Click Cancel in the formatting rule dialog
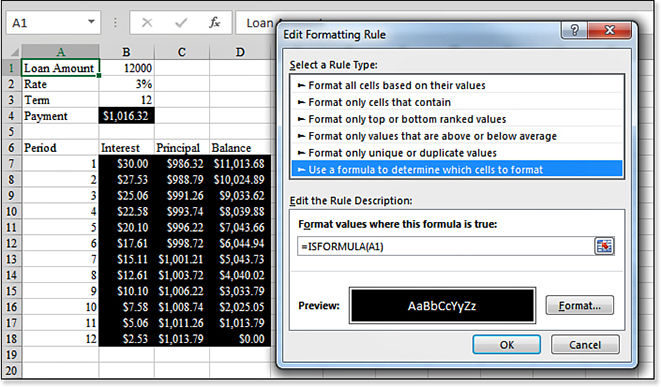 pyautogui.click(x=585, y=345)
